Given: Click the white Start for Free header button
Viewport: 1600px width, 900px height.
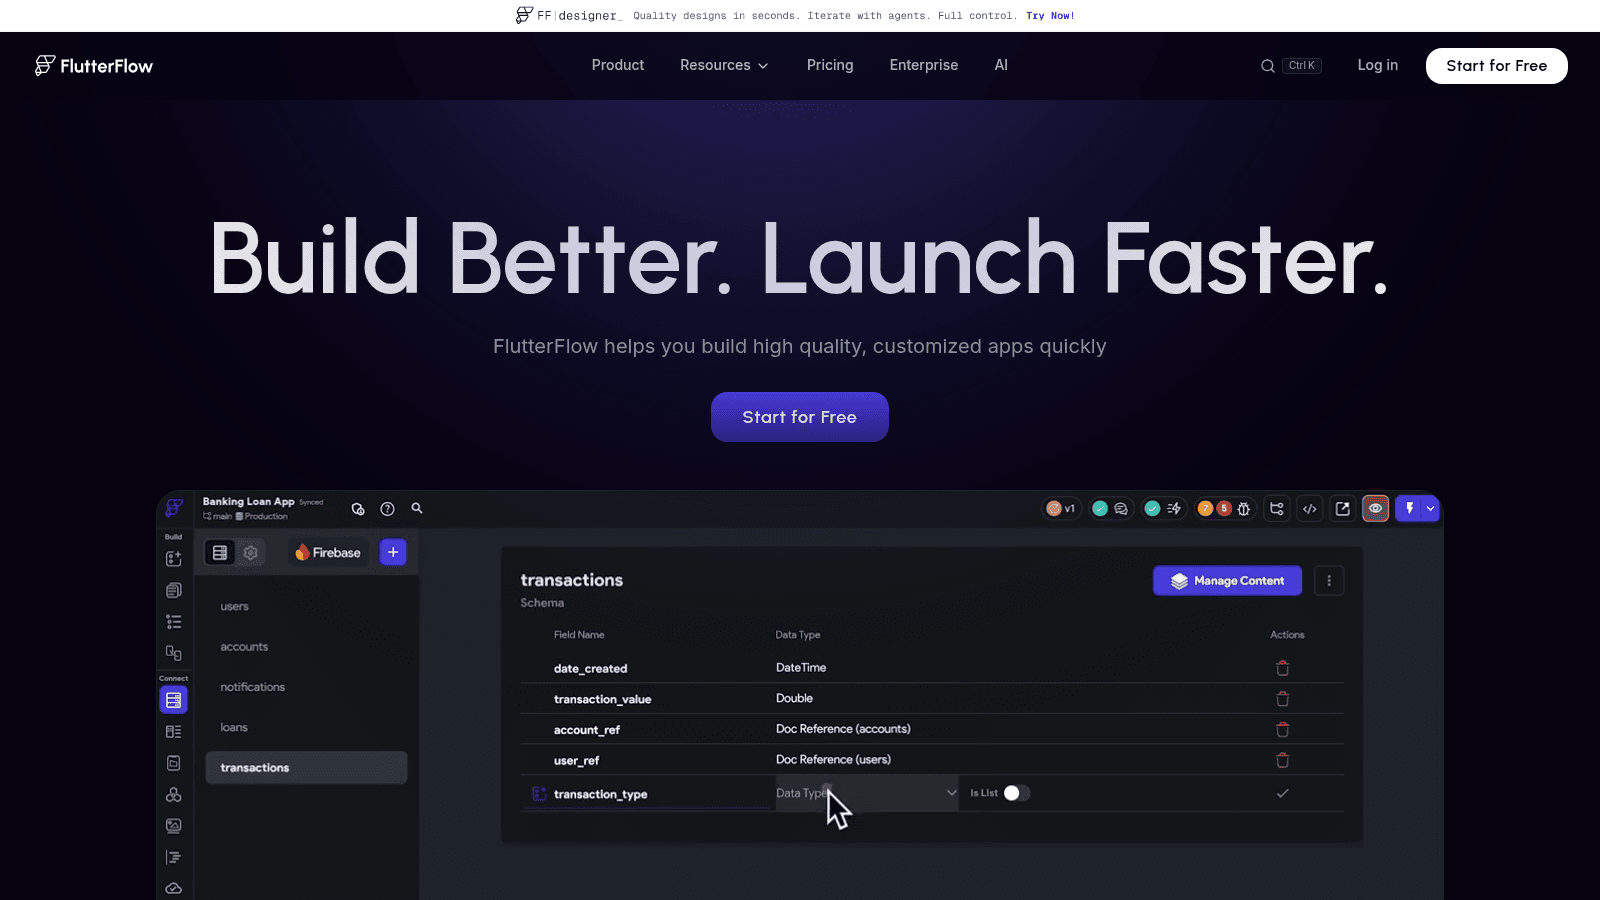Looking at the screenshot, I should [x=1497, y=66].
